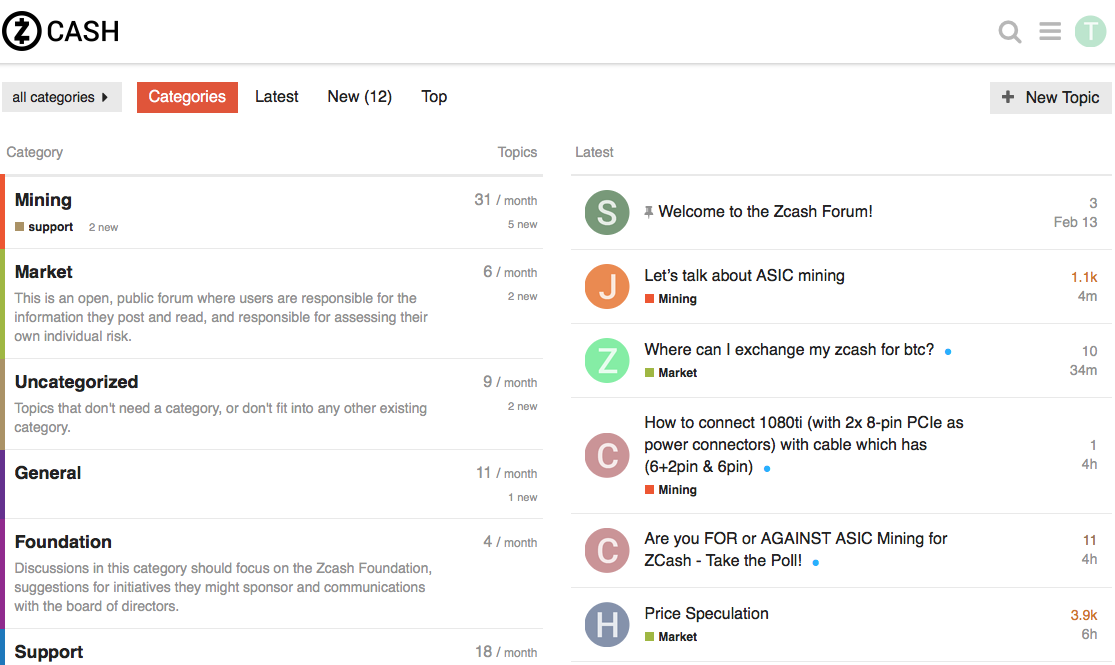This screenshot has width=1115, height=665.
Task: Click the 1.1k reply count
Action: tap(1084, 277)
